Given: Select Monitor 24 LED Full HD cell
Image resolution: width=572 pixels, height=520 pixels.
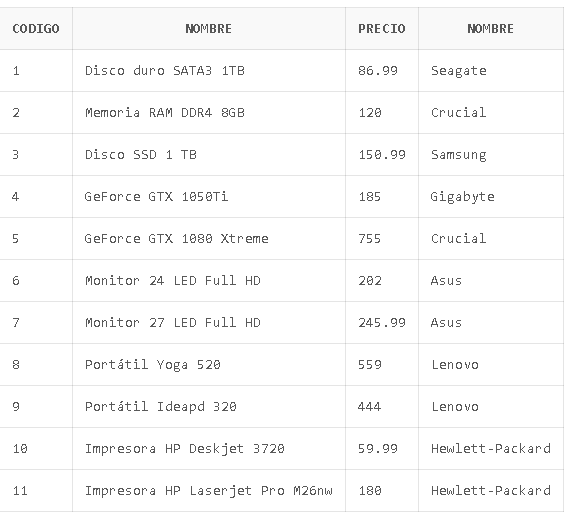Looking at the screenshot, I should point(209,280).
